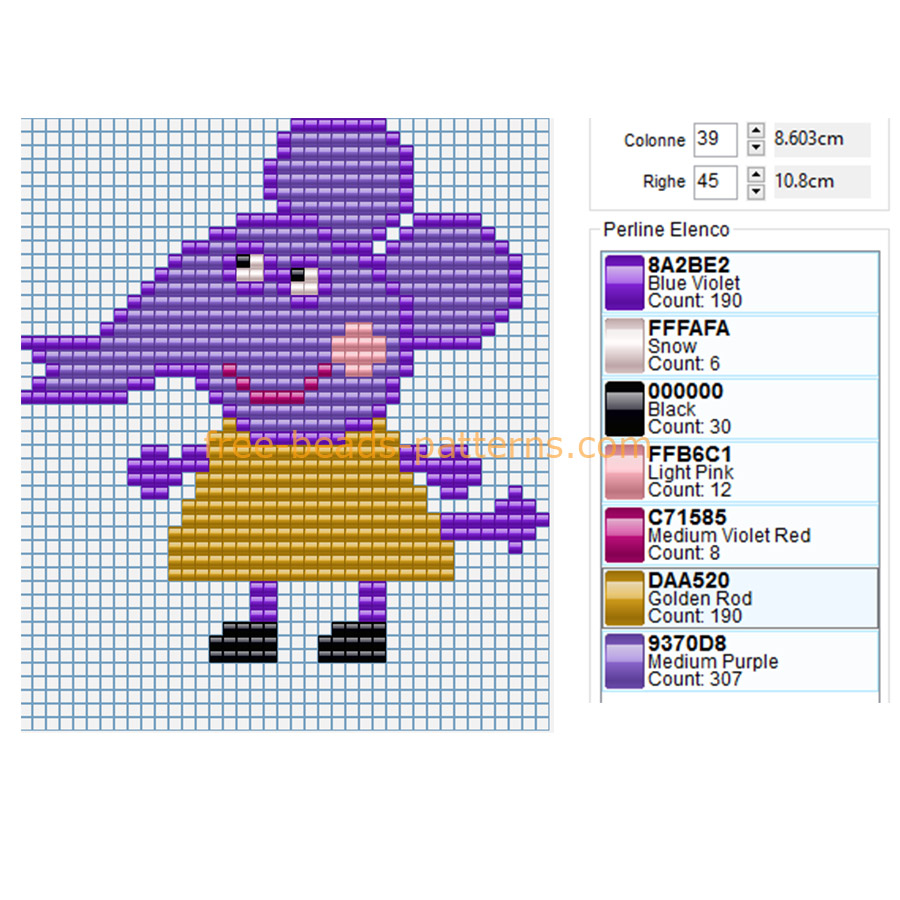The image size is (900, 900).
Task: Click the 8.603cm width value
Action: pyautogui.click(x=809, y=139)
